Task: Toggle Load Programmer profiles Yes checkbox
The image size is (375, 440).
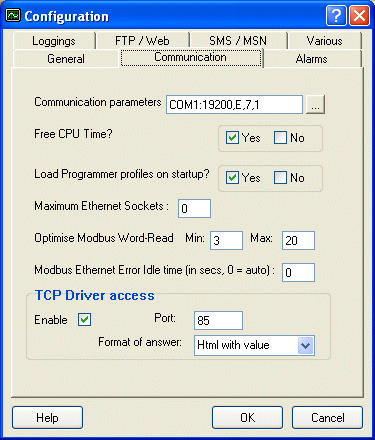Action: [232, 178]
